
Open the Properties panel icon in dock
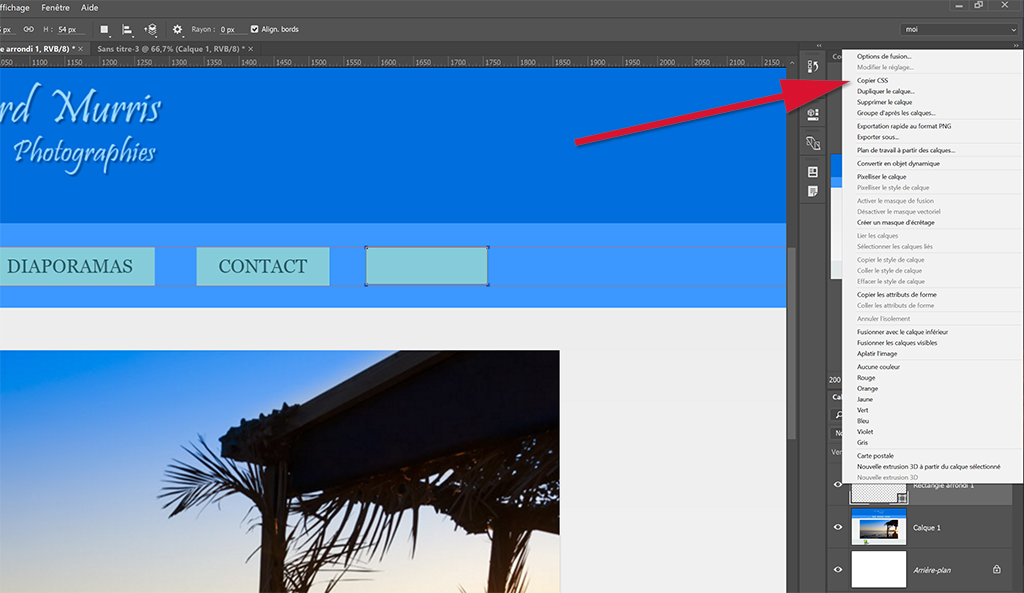pos(812,114)
